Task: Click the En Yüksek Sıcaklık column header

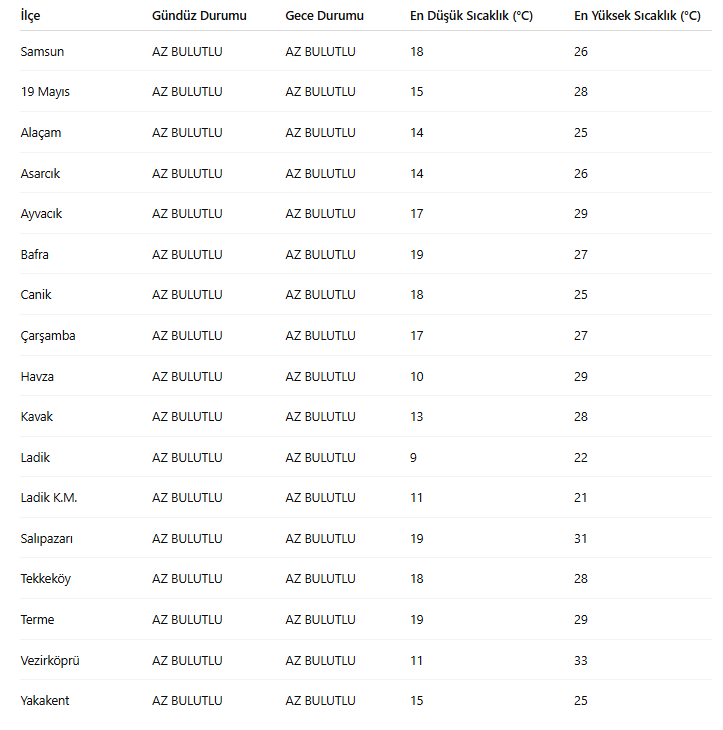Action: (x=637, y=16)
